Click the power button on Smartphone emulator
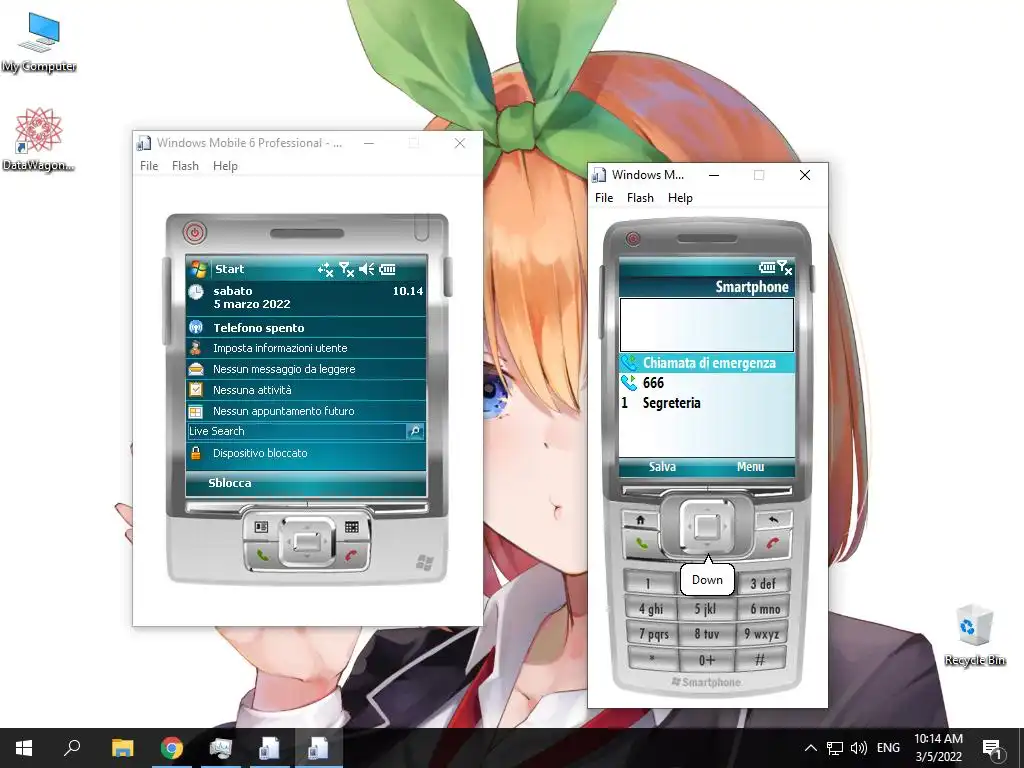 pyautogui.click(x=632, y=238)
